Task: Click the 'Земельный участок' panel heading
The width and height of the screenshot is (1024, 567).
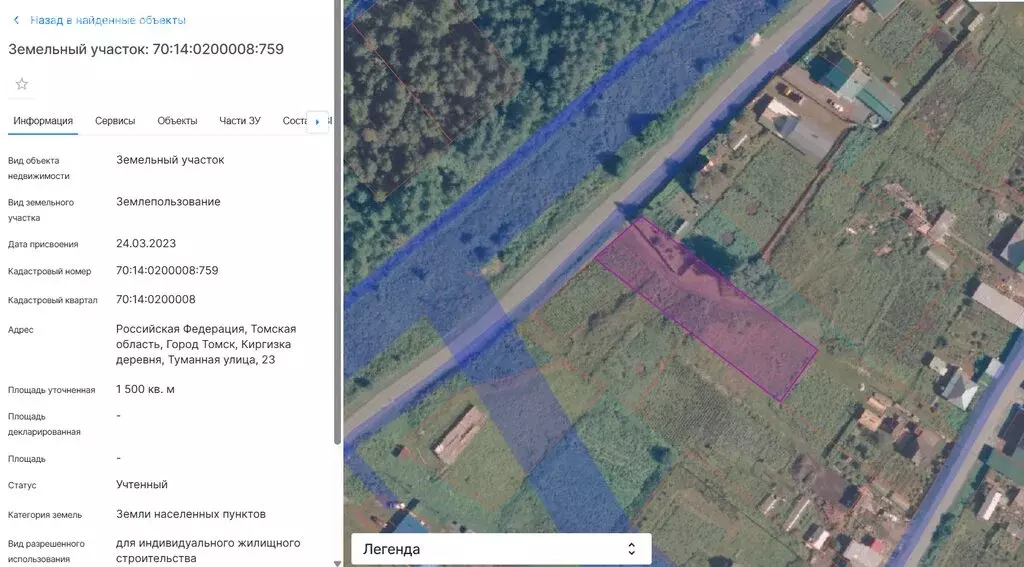Action: click(x=146, y=48)
